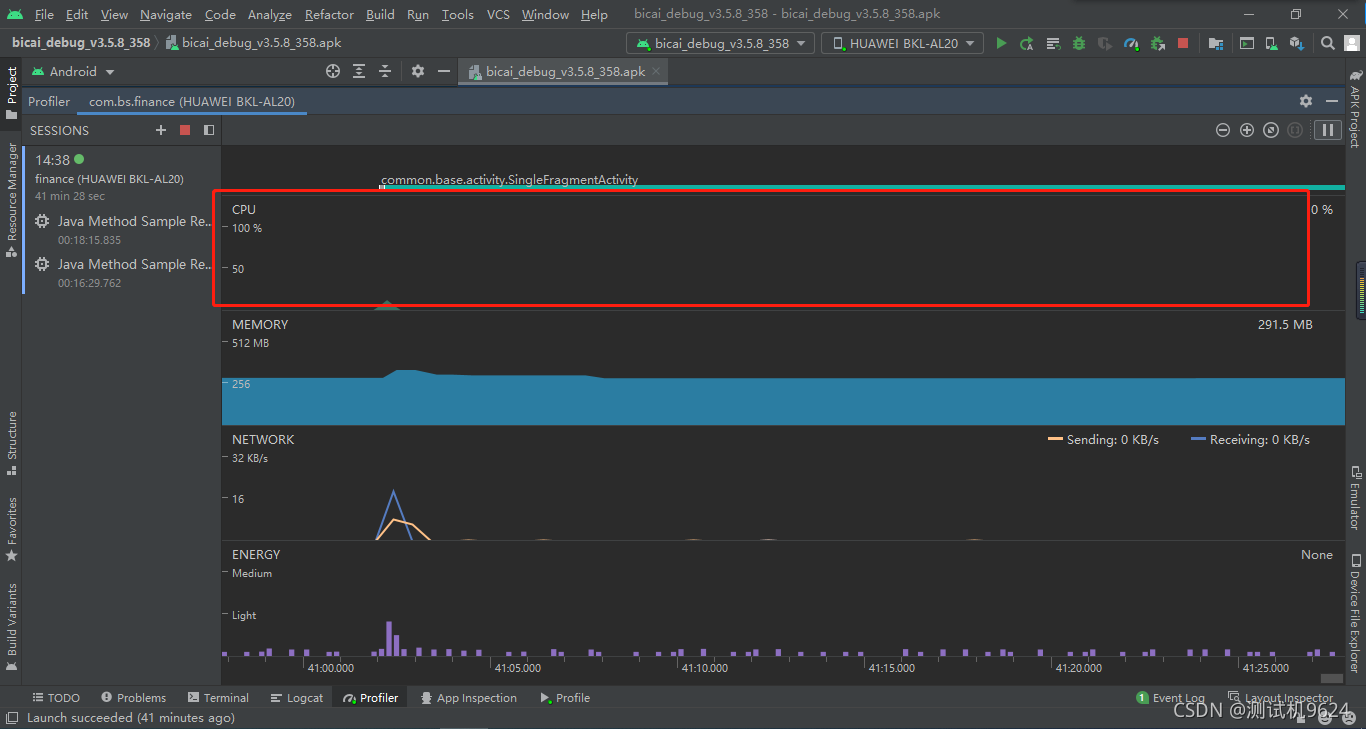Screen dimensions: 1366x729
Task: Select the bicai_debug_v3.5.8_358.apk editor tab
Action: point(565,72)
